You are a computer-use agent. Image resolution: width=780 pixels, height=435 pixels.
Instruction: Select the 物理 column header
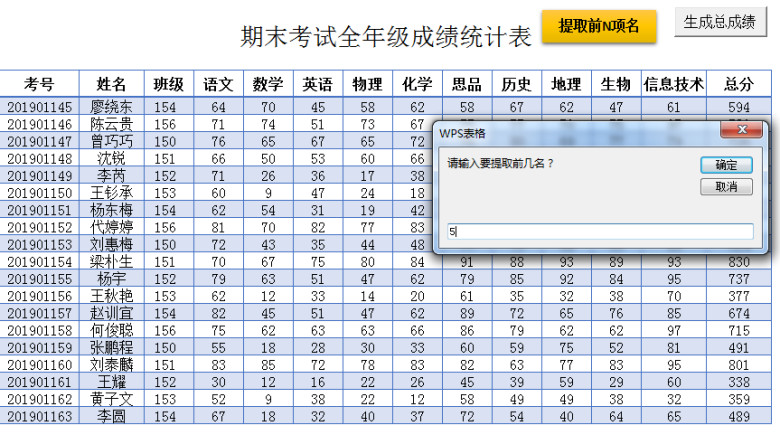[x=368, y=84]
